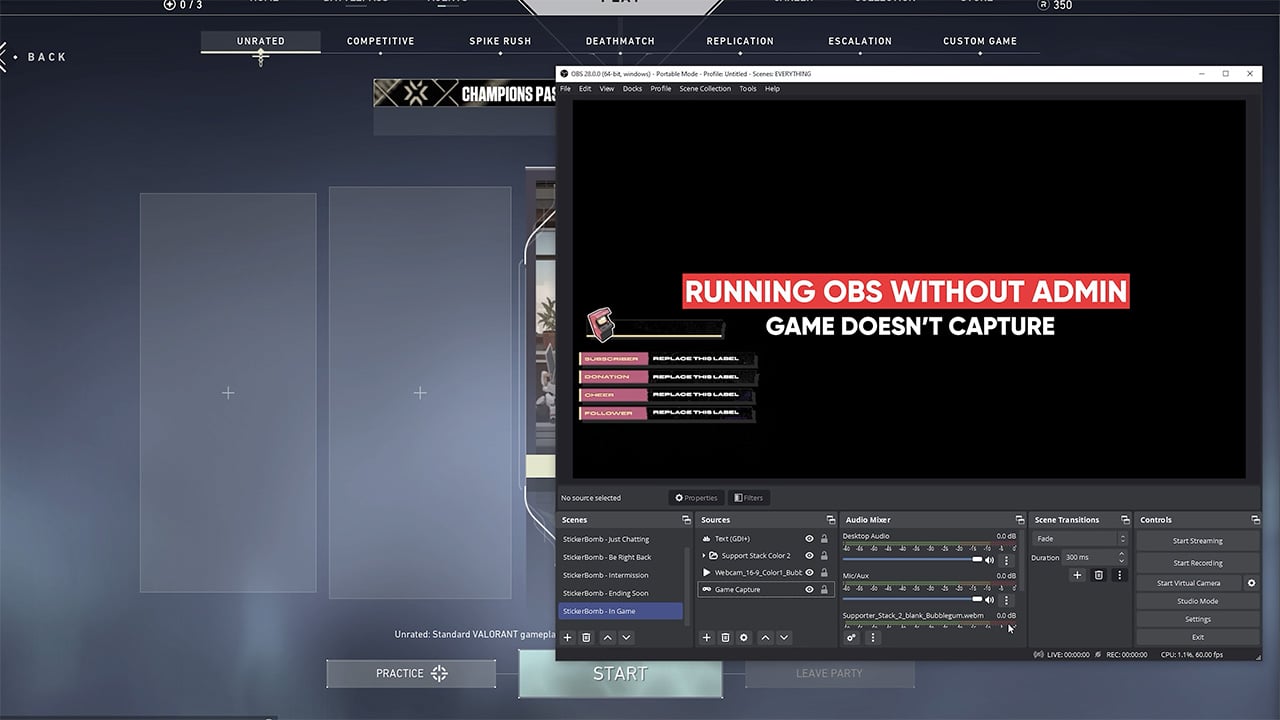Open scene transition three-dot properties

(1119, 575)
